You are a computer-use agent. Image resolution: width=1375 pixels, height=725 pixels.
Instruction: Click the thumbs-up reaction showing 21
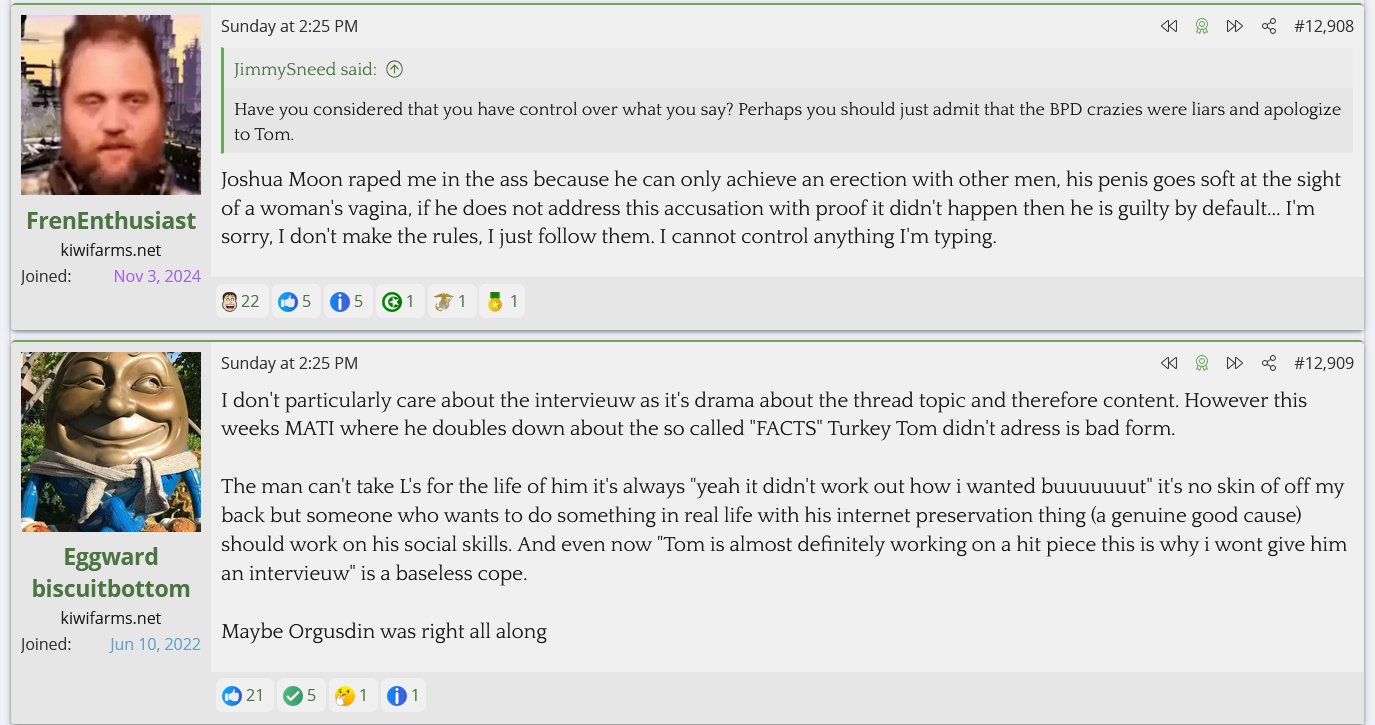tap(243, 695)
